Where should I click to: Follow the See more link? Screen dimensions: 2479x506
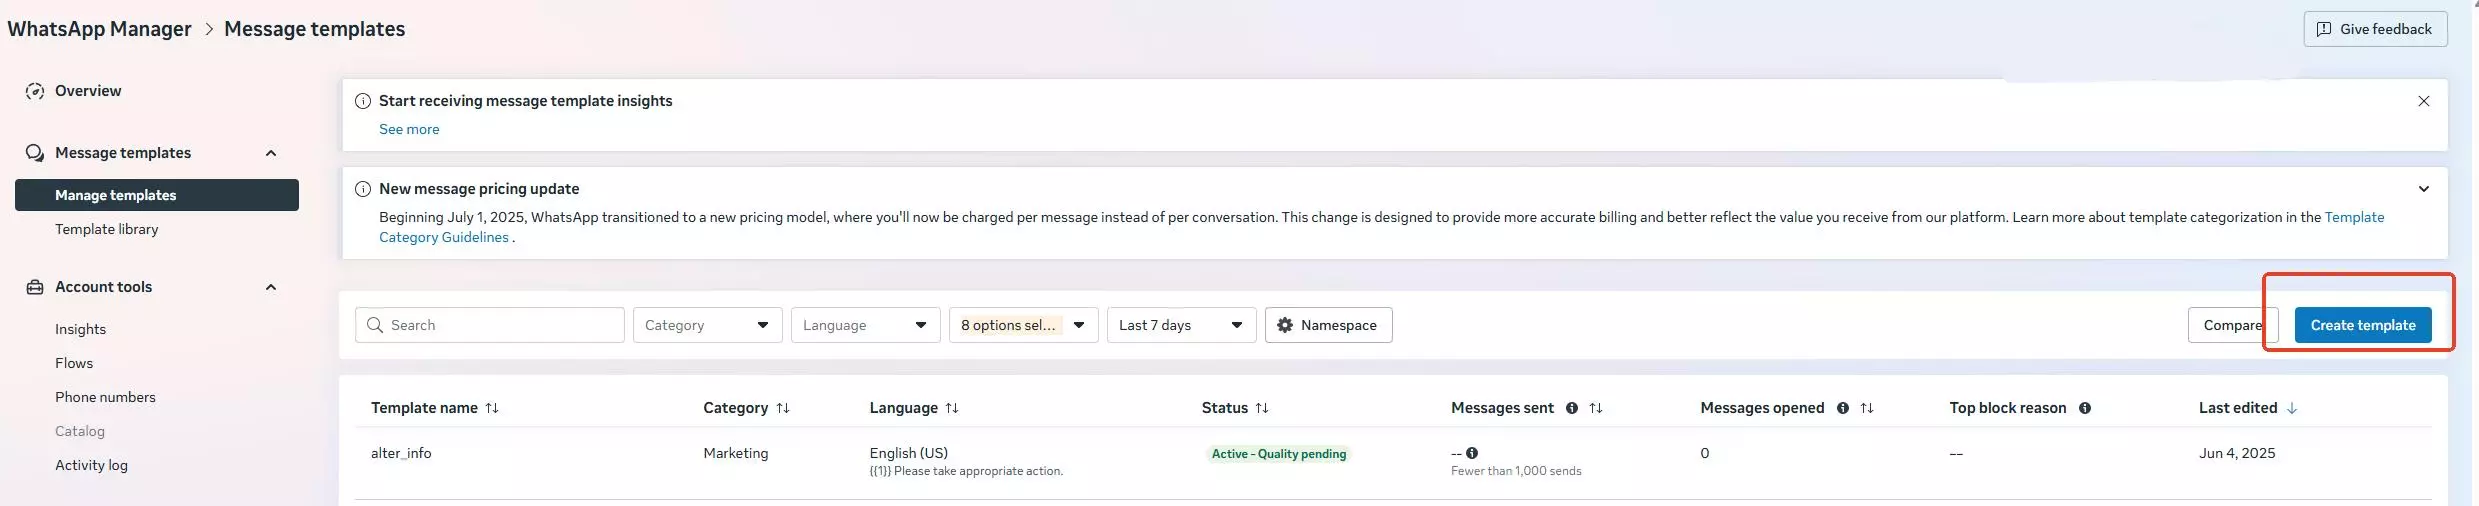(409, 129)
